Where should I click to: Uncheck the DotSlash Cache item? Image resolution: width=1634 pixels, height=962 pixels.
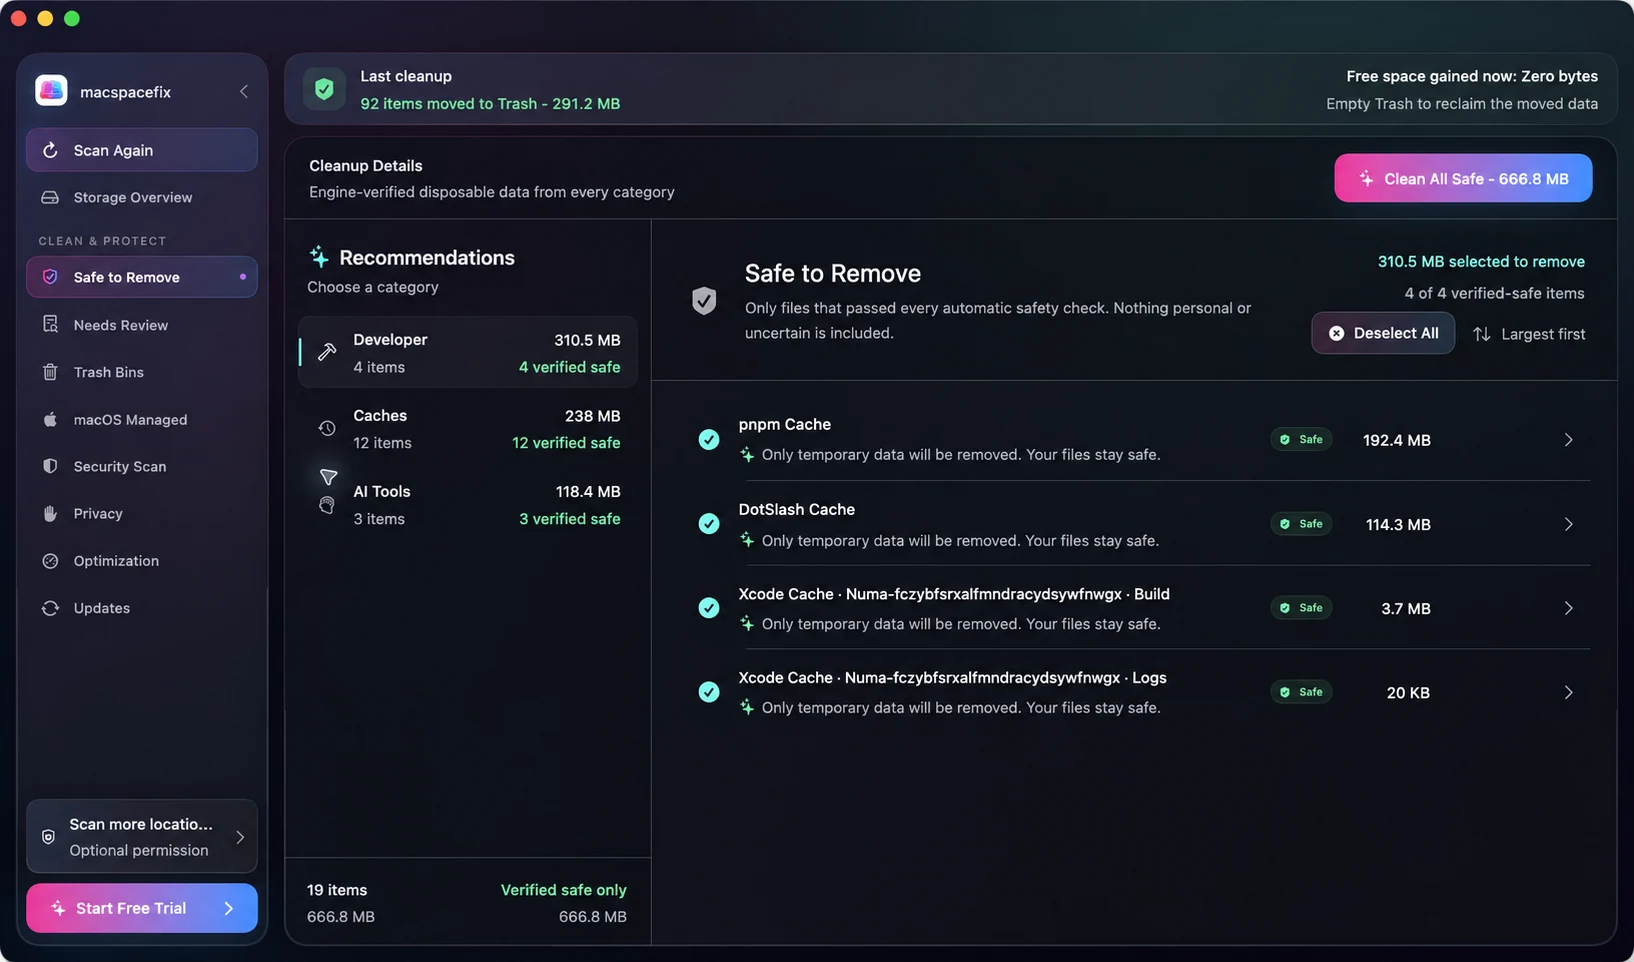point(709,524)
